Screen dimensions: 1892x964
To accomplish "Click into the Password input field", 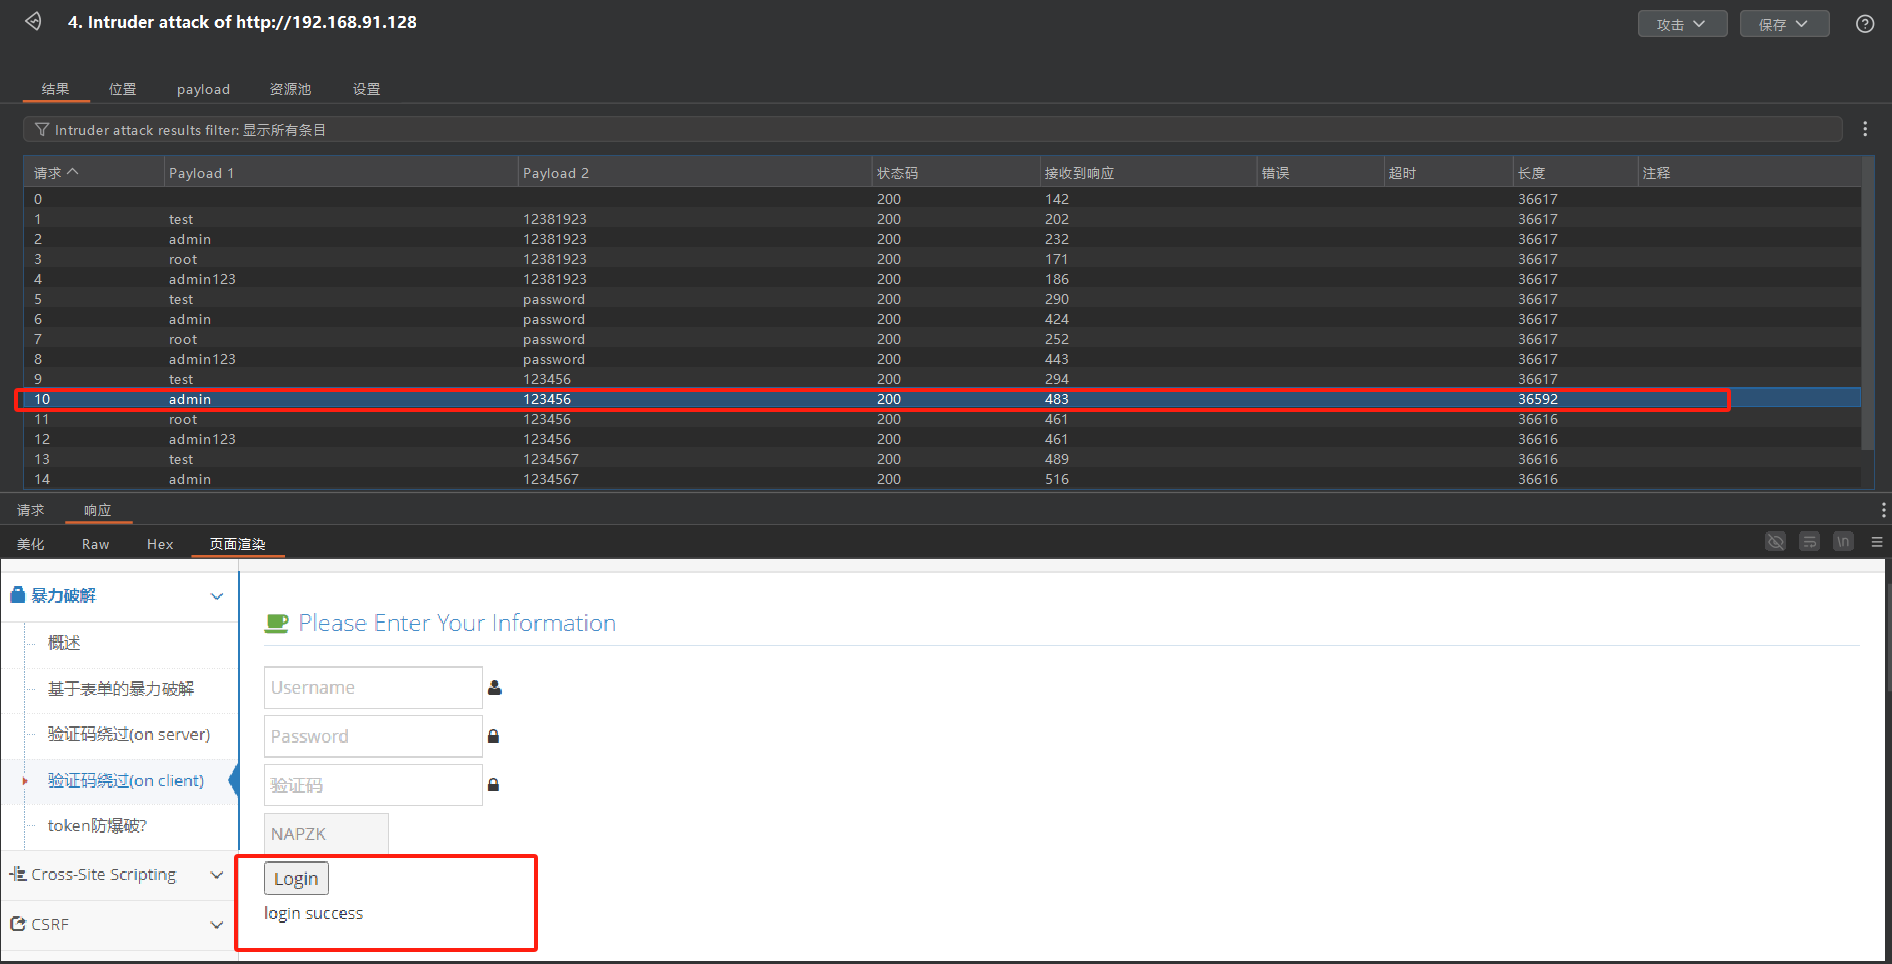I will click(373, 736).
